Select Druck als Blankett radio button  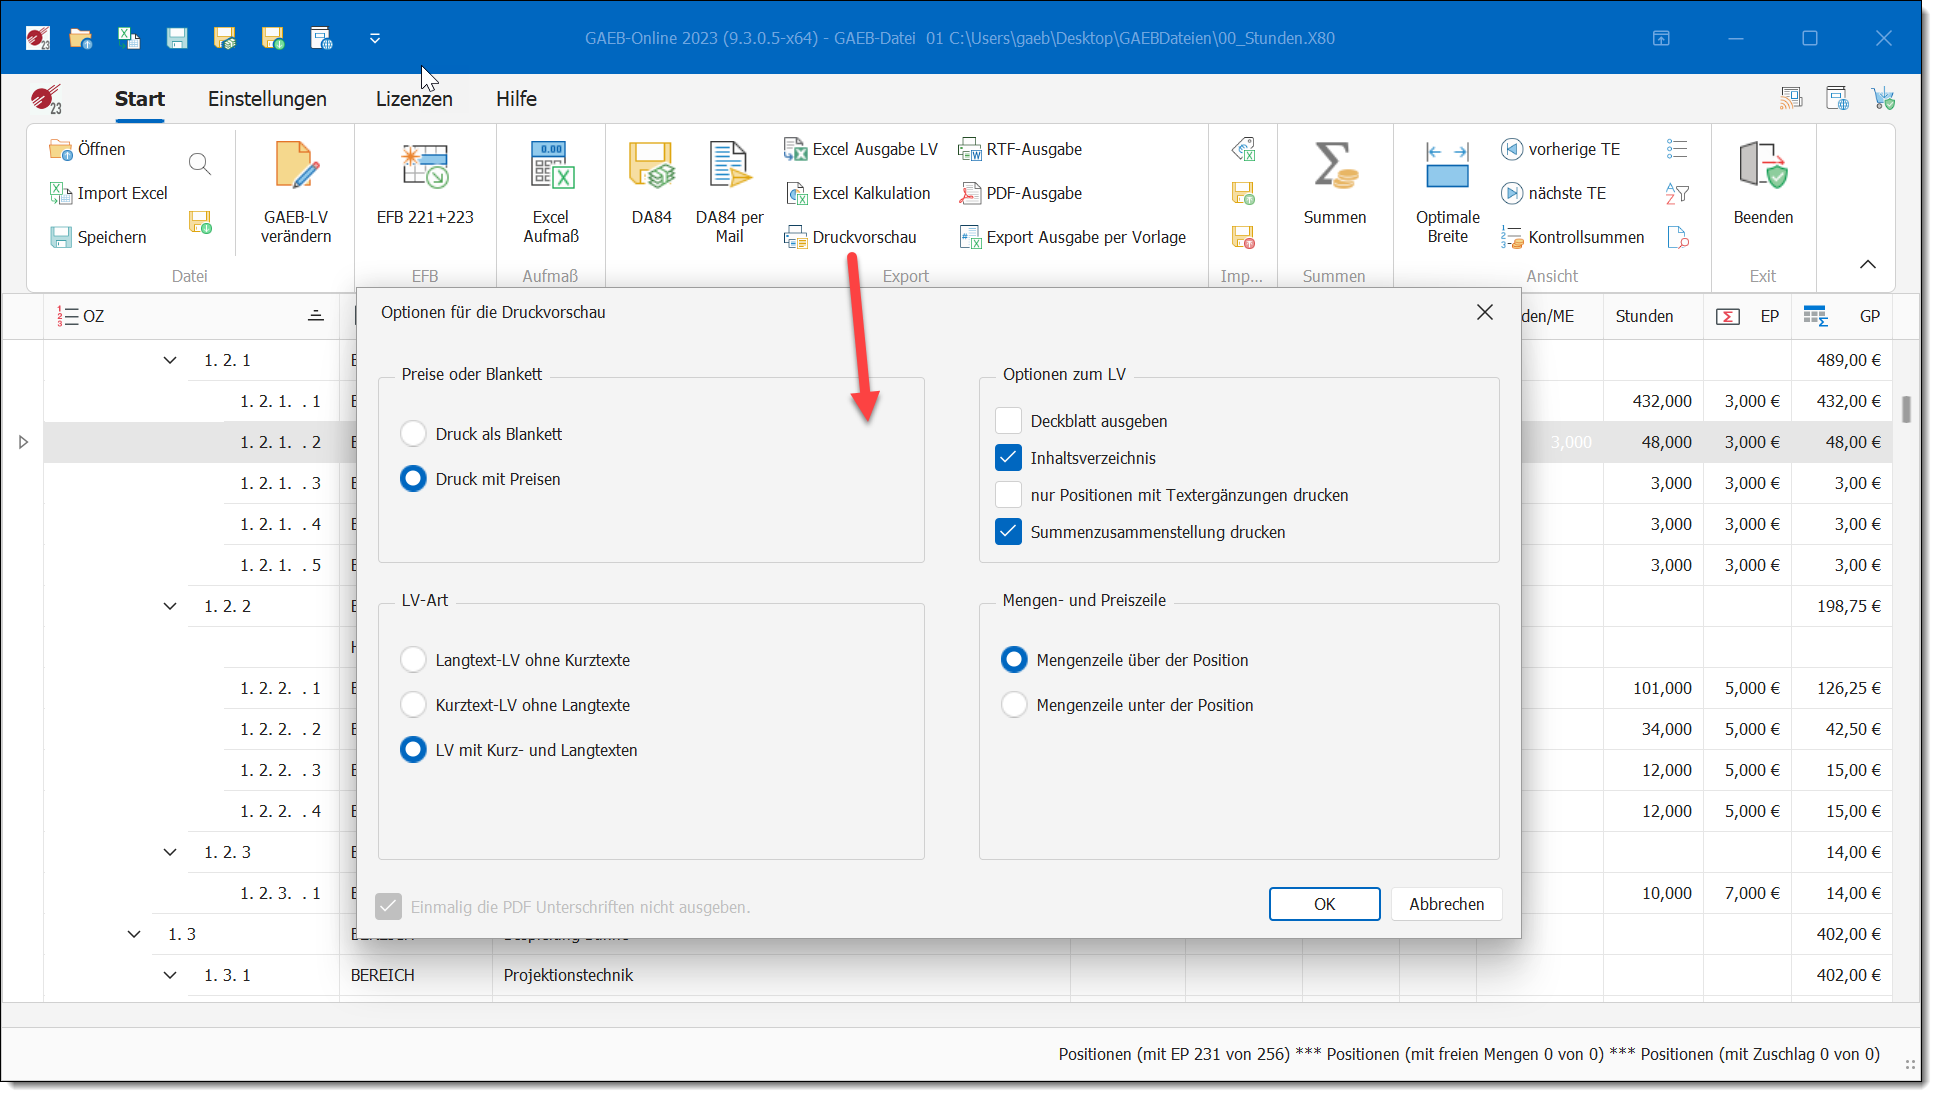click(x=413, y=434)
